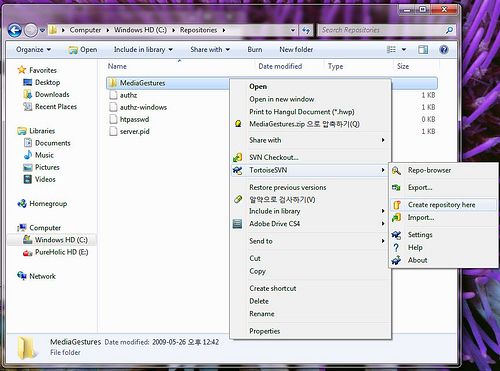
Task: Click the change view icon
Action: [x=391, y=50]
